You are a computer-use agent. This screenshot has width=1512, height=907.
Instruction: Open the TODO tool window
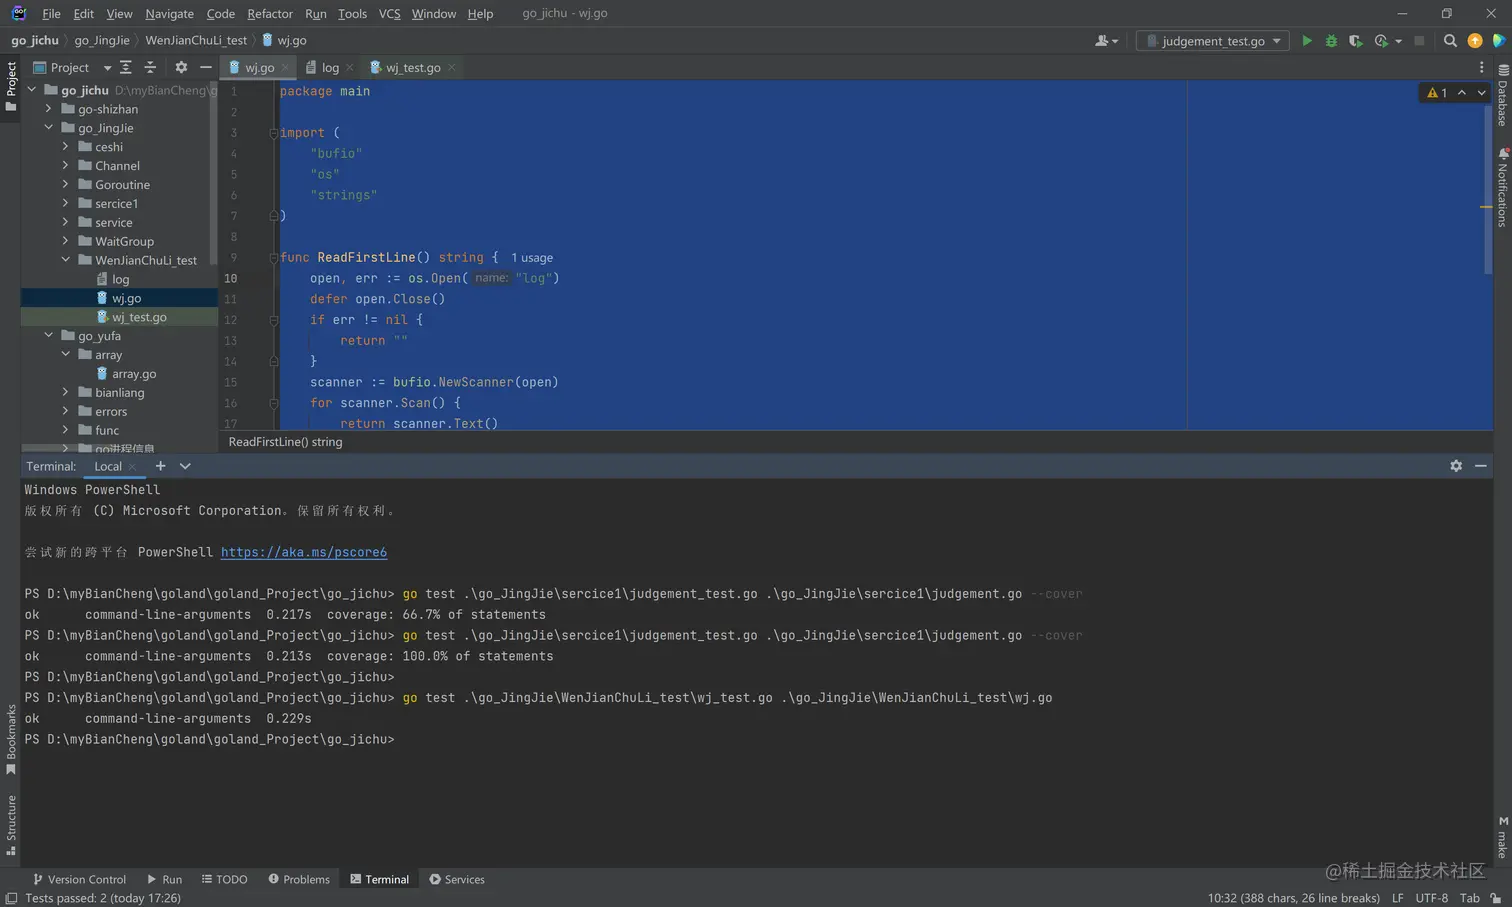tap(224, 879)
